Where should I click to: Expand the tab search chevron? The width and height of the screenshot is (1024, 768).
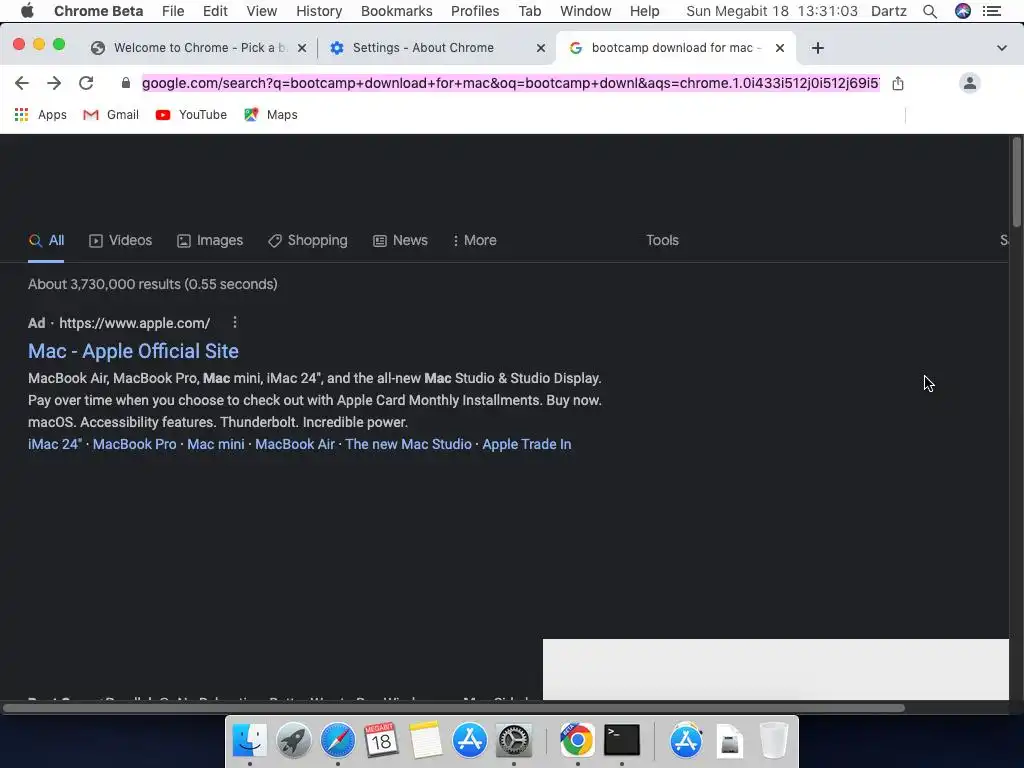[x=1002, y=48]
